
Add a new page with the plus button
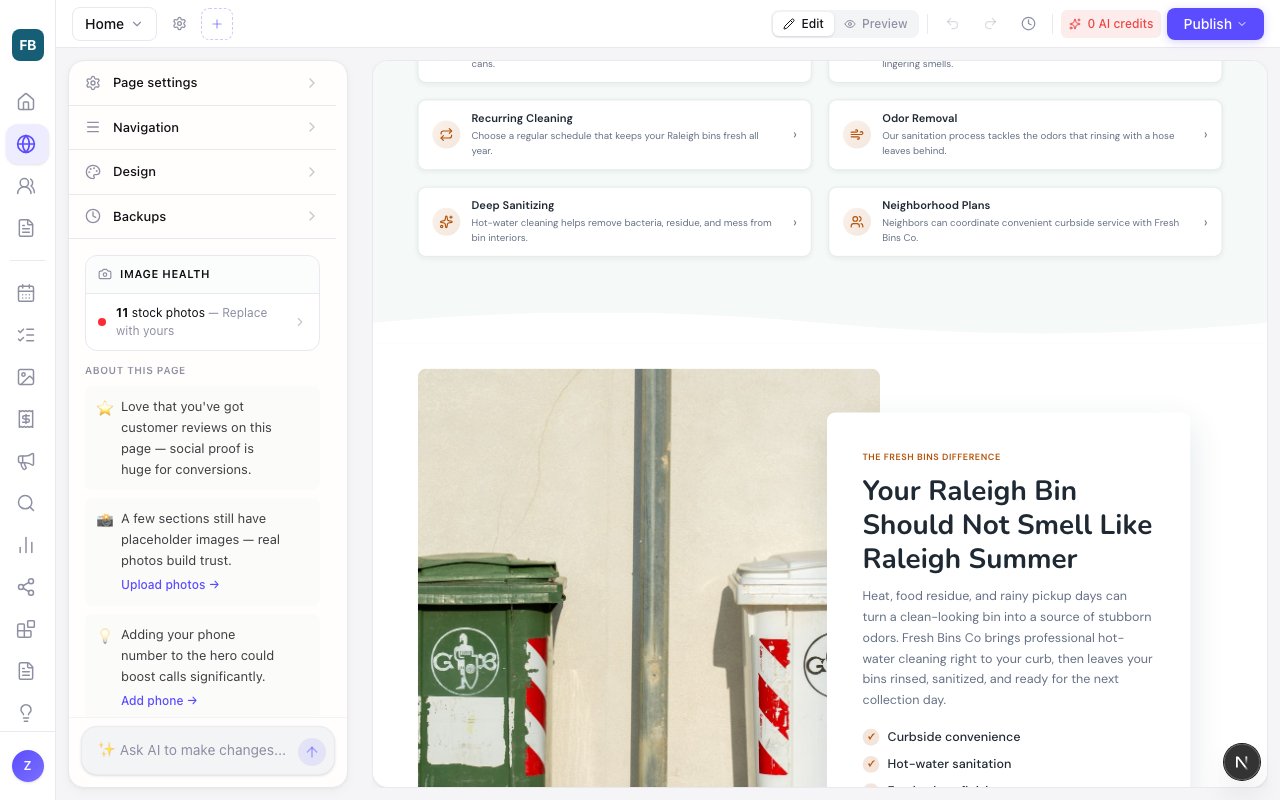coord(217,24)
